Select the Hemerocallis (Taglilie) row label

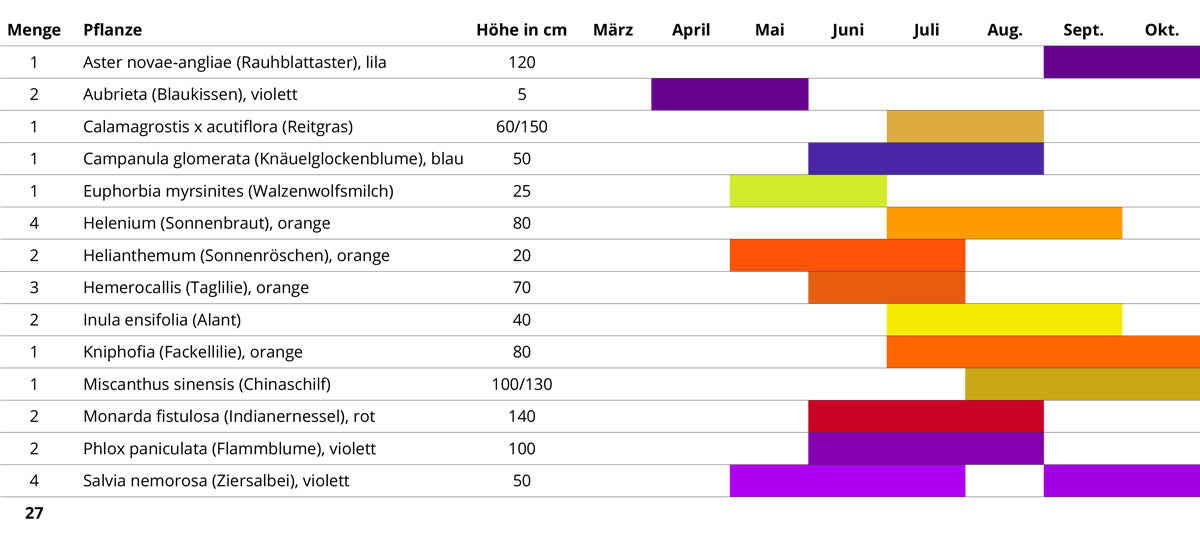pos(196,288)
